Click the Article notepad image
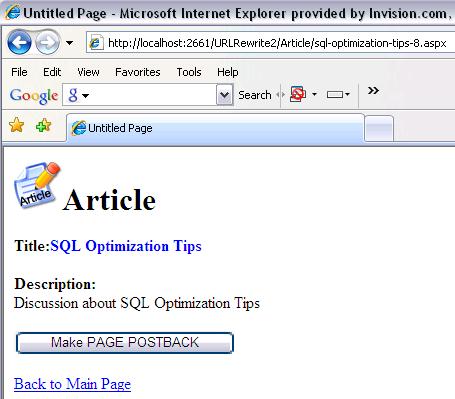 click(37, 186)
